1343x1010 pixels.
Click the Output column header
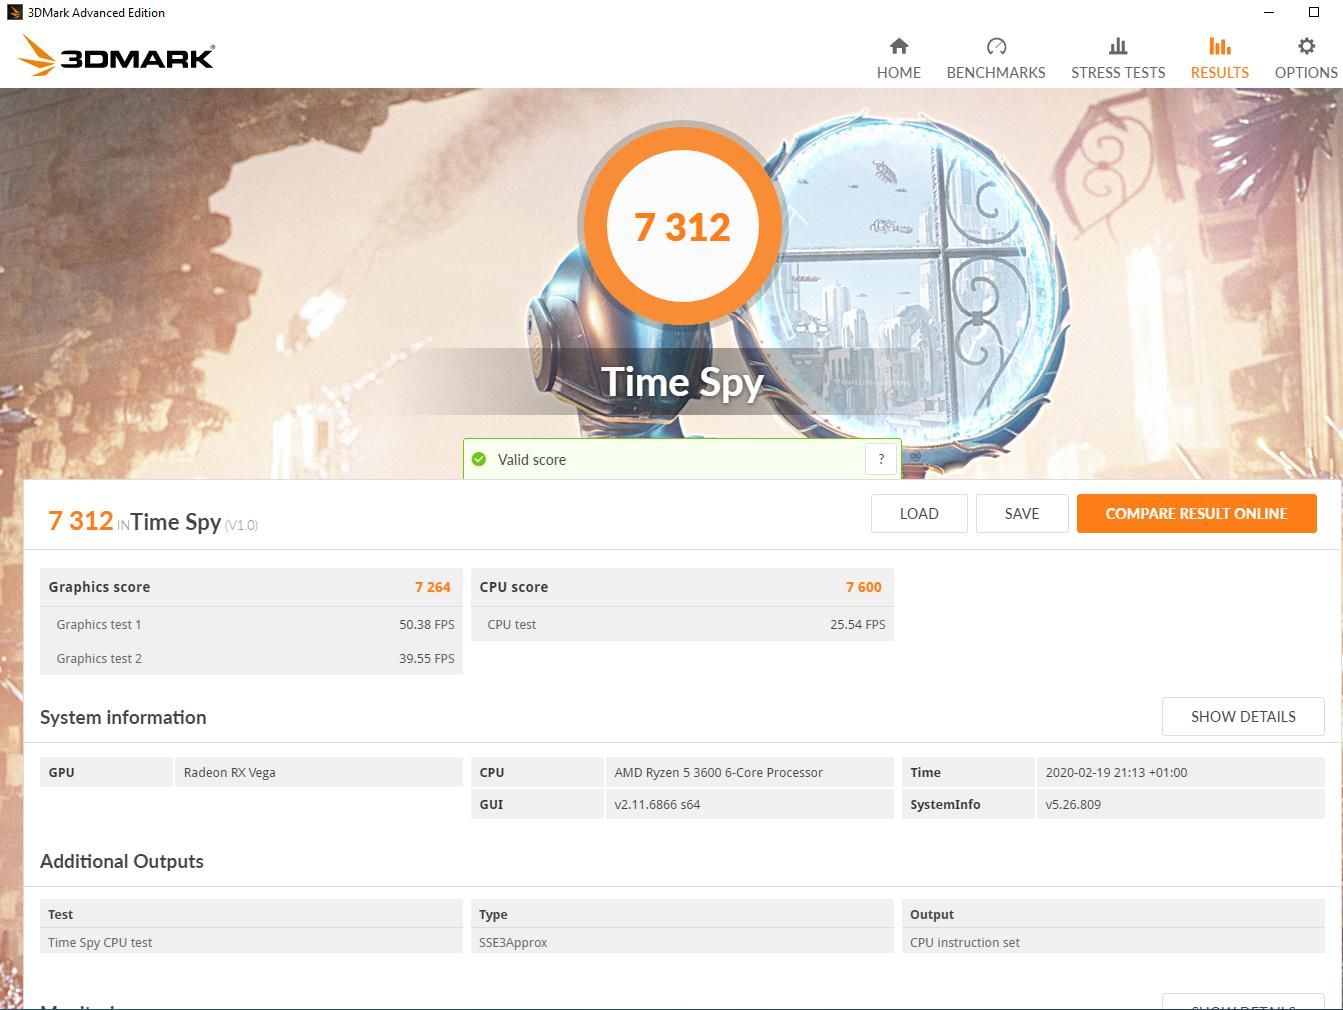click(x=1113, y=914)
